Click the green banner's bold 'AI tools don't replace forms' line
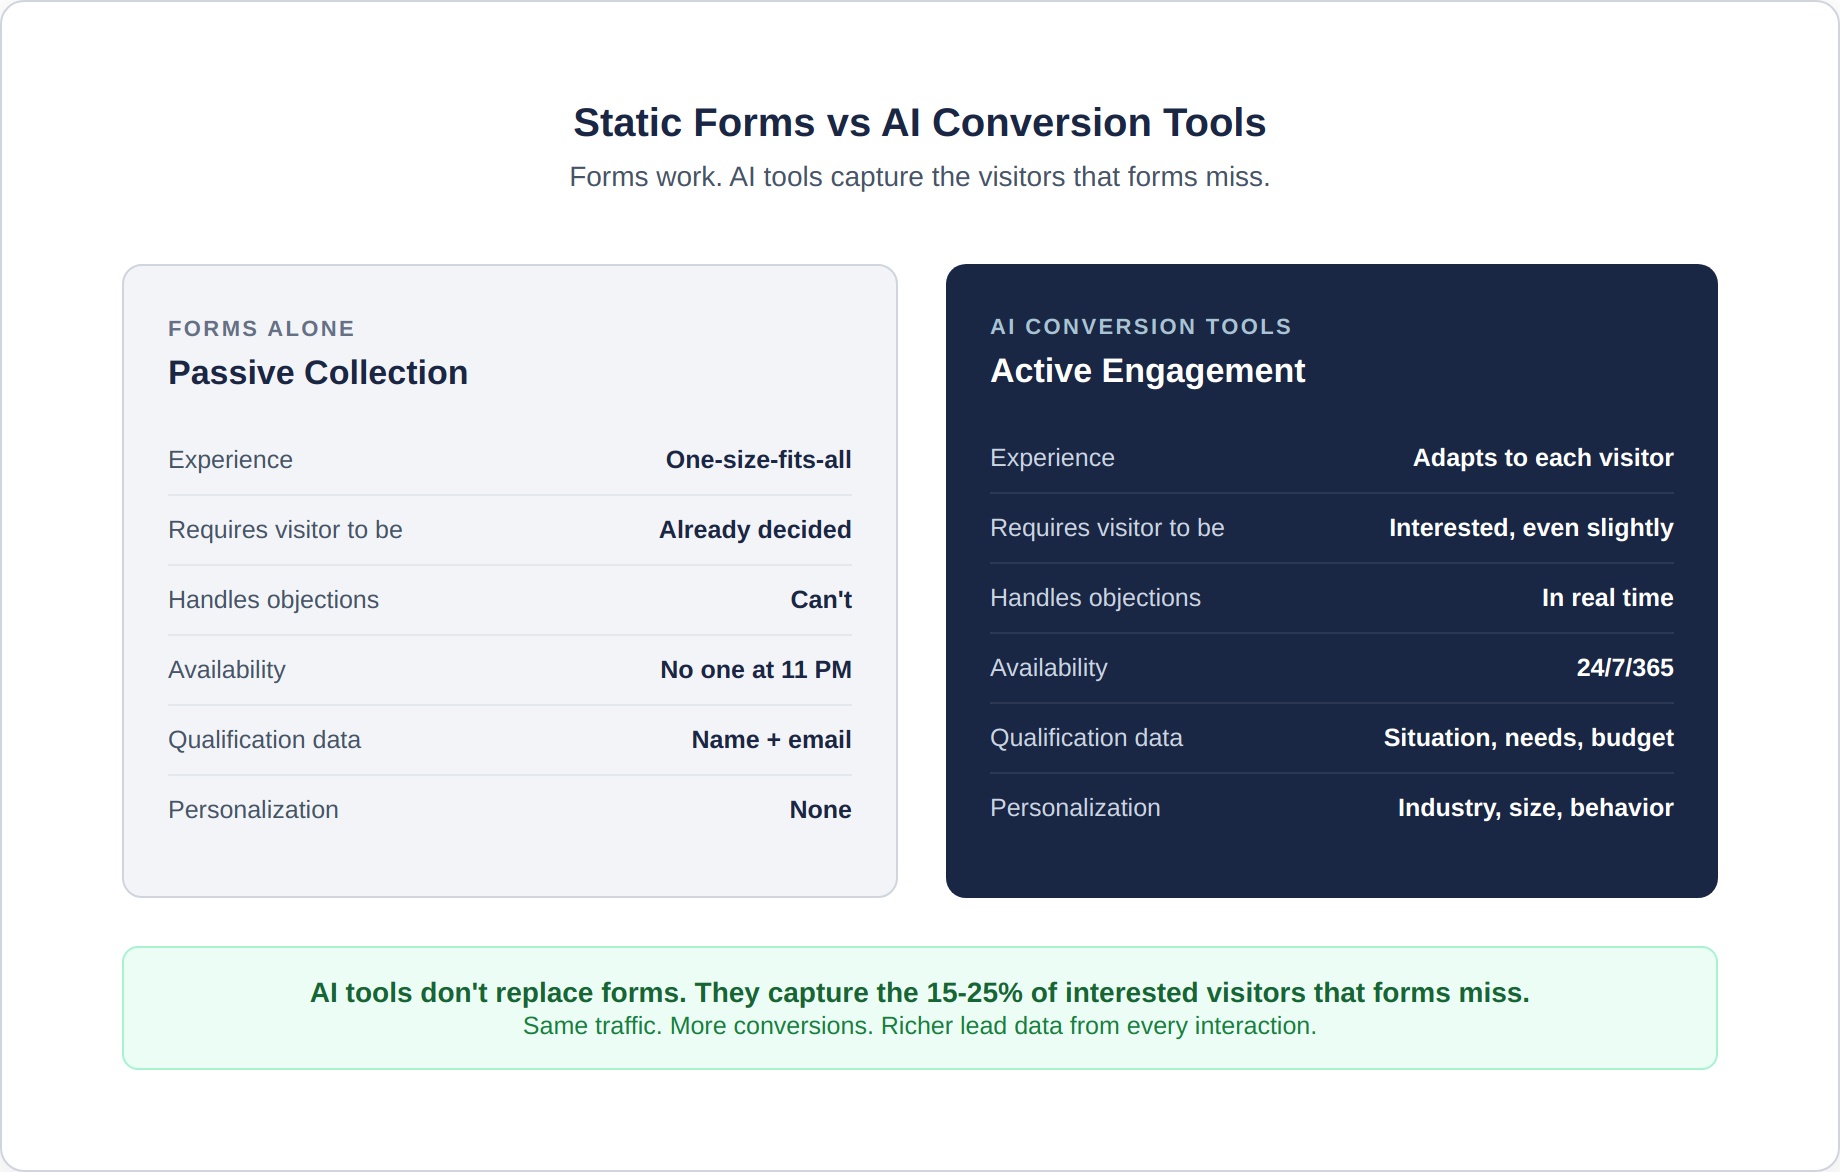 pos(919,993)
